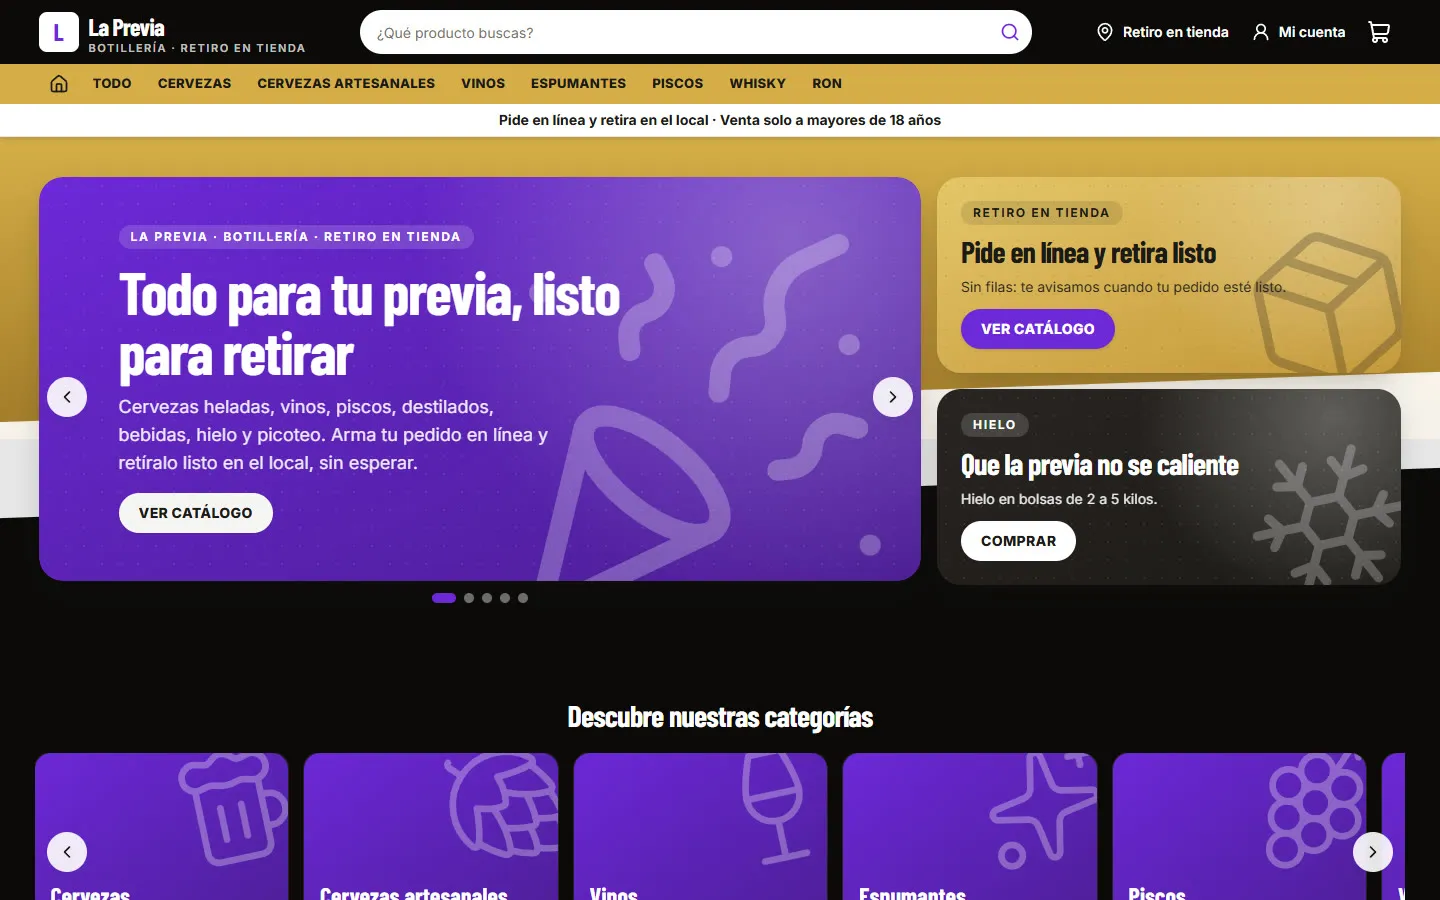
Task: Select the second carousel slide dot
Action: (x=469, y=598)
